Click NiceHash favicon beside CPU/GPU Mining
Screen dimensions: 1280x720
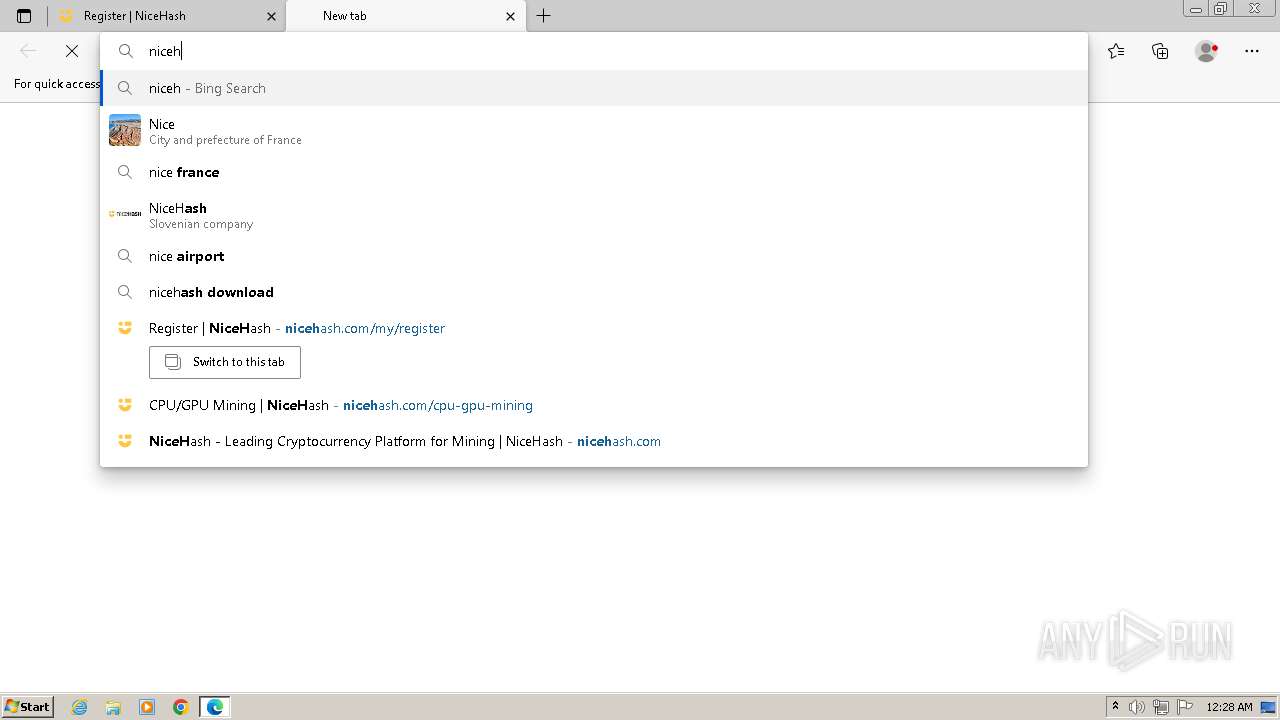tap(125, 405)
